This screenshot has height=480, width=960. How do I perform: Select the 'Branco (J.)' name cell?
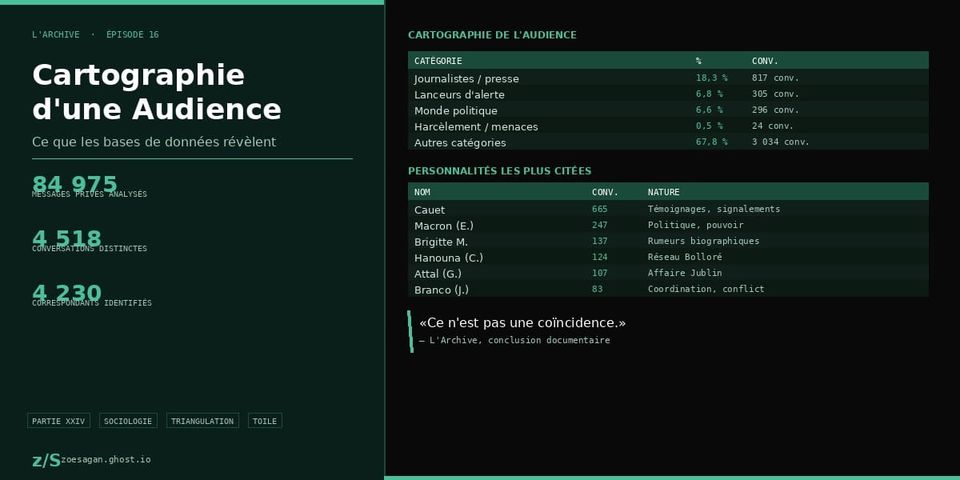(x=441, y=289)
